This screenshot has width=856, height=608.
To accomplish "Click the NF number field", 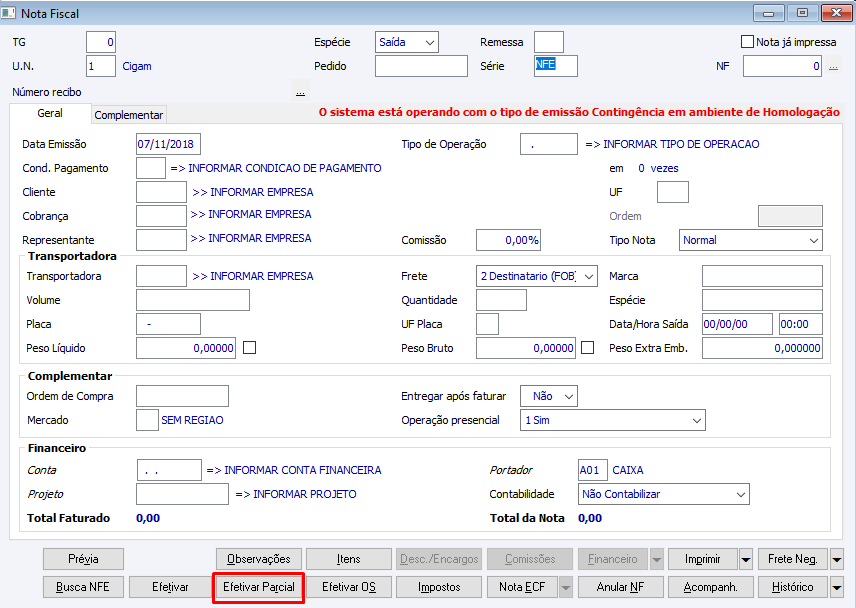I will [x=782, y=66].
